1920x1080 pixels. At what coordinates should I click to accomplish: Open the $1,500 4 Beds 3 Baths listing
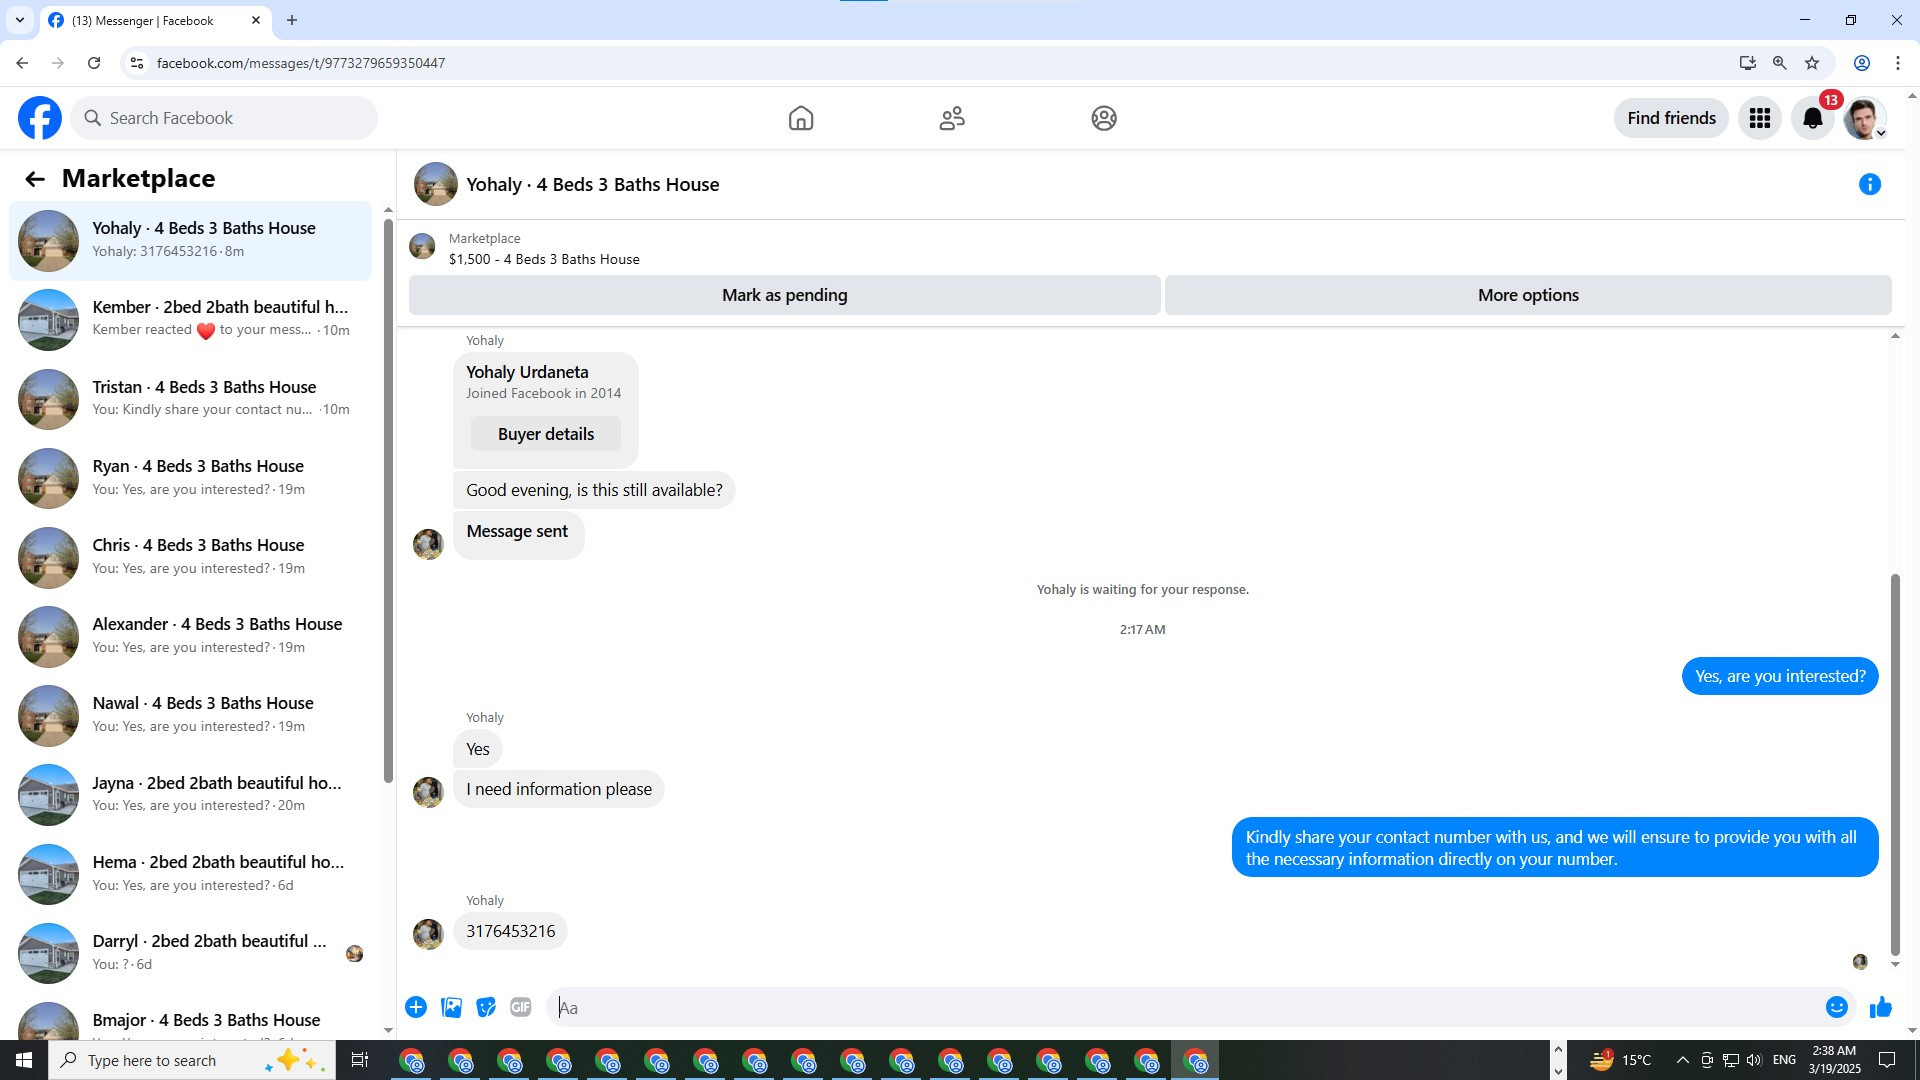click(x=544, y=259)
